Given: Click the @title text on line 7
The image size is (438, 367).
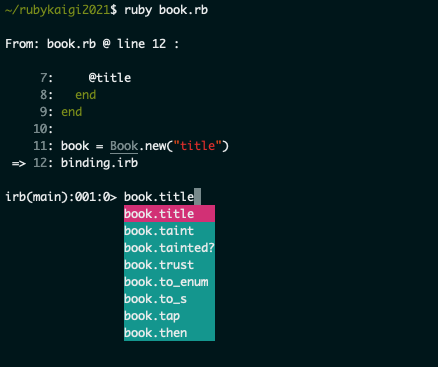Looking at the screenshot, I should click(110, 78).
